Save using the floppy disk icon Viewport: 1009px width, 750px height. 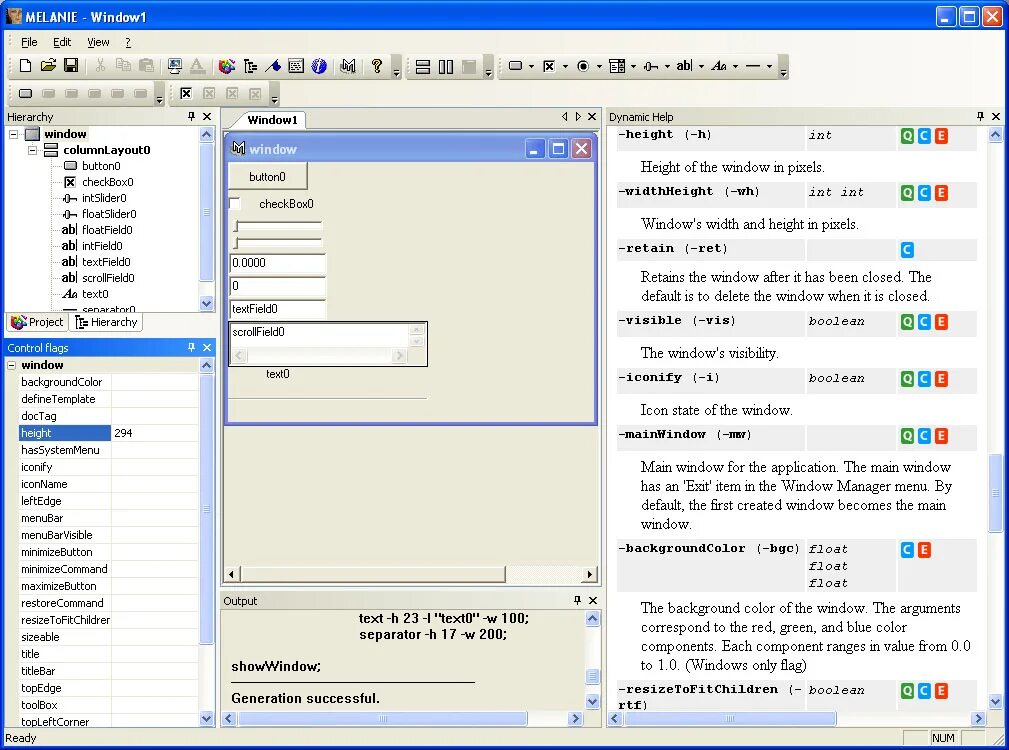tap(71, 66)
